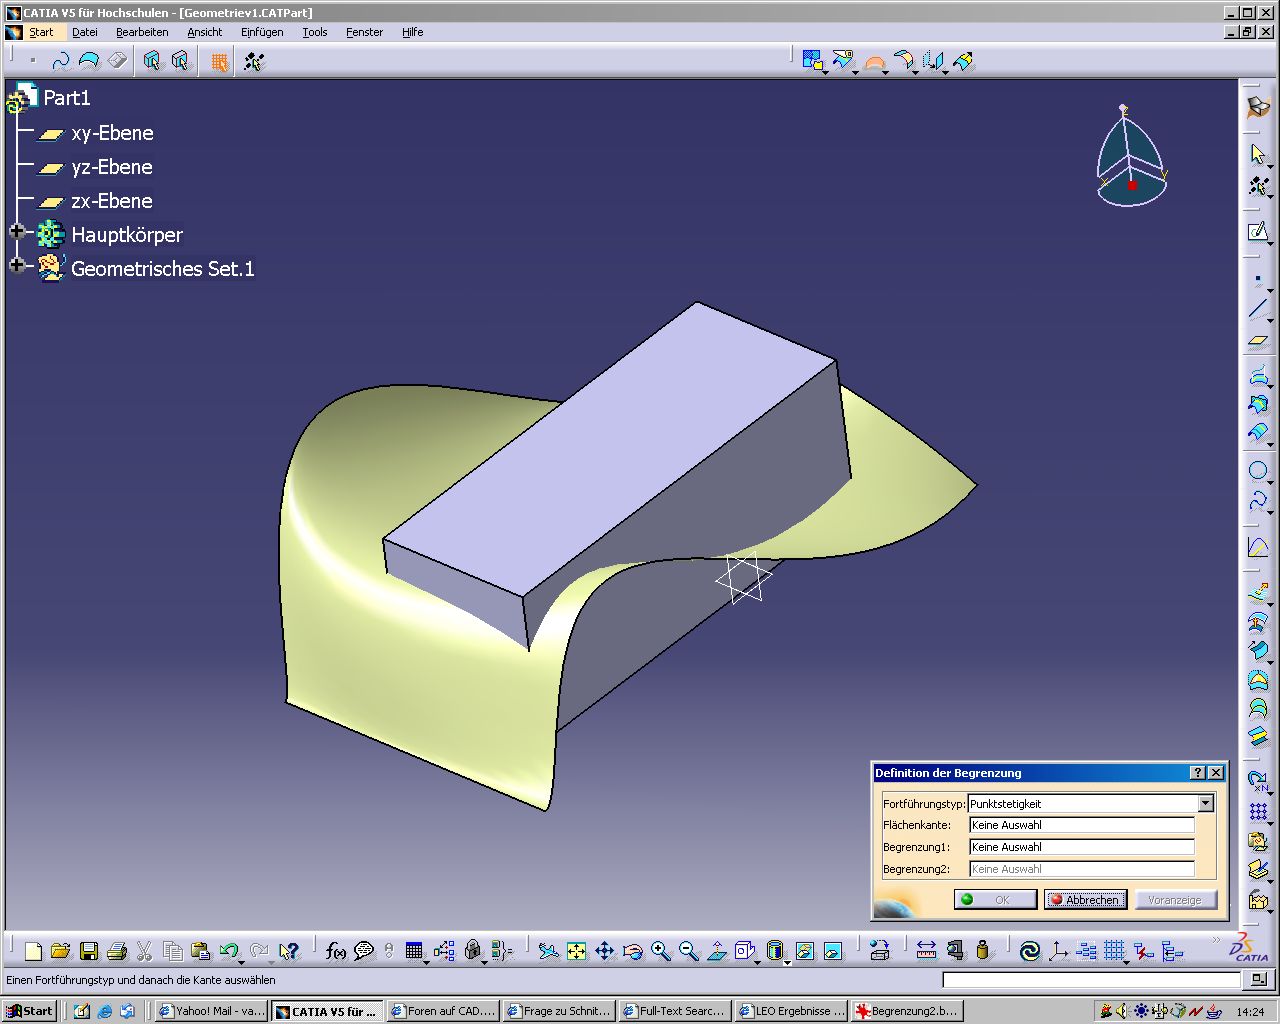Open the Start menu in CATIA menubar
Image resolution: width=1280 pixels, height=1024 pixels.
[41, 32]
